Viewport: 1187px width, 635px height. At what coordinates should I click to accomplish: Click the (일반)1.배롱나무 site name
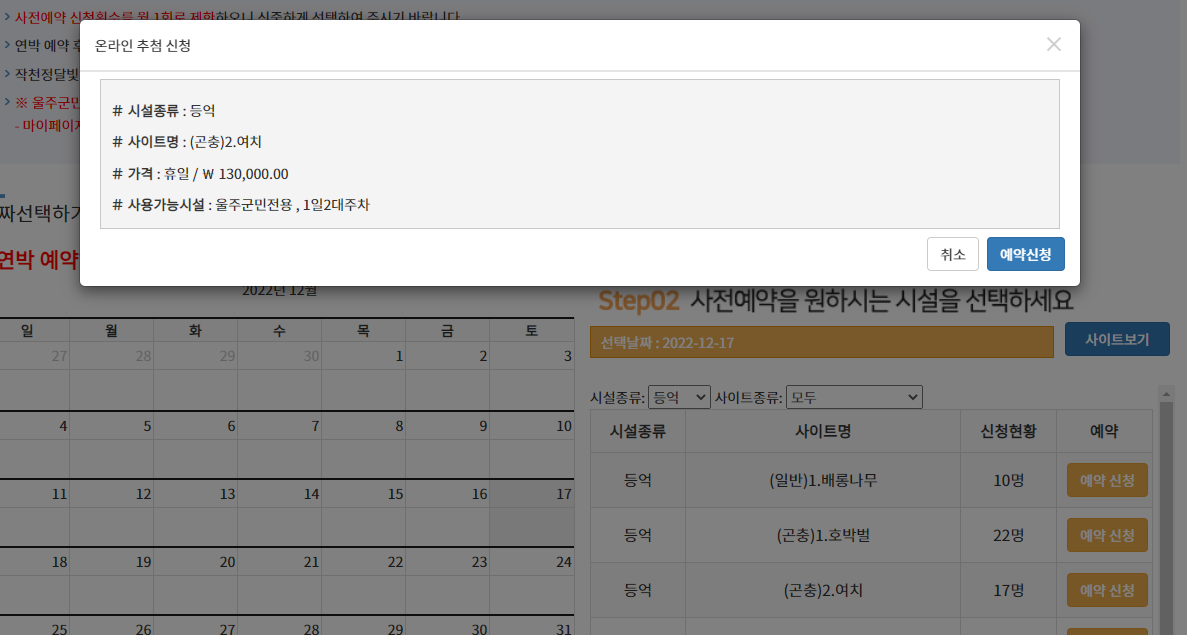(x=823, y=481)
